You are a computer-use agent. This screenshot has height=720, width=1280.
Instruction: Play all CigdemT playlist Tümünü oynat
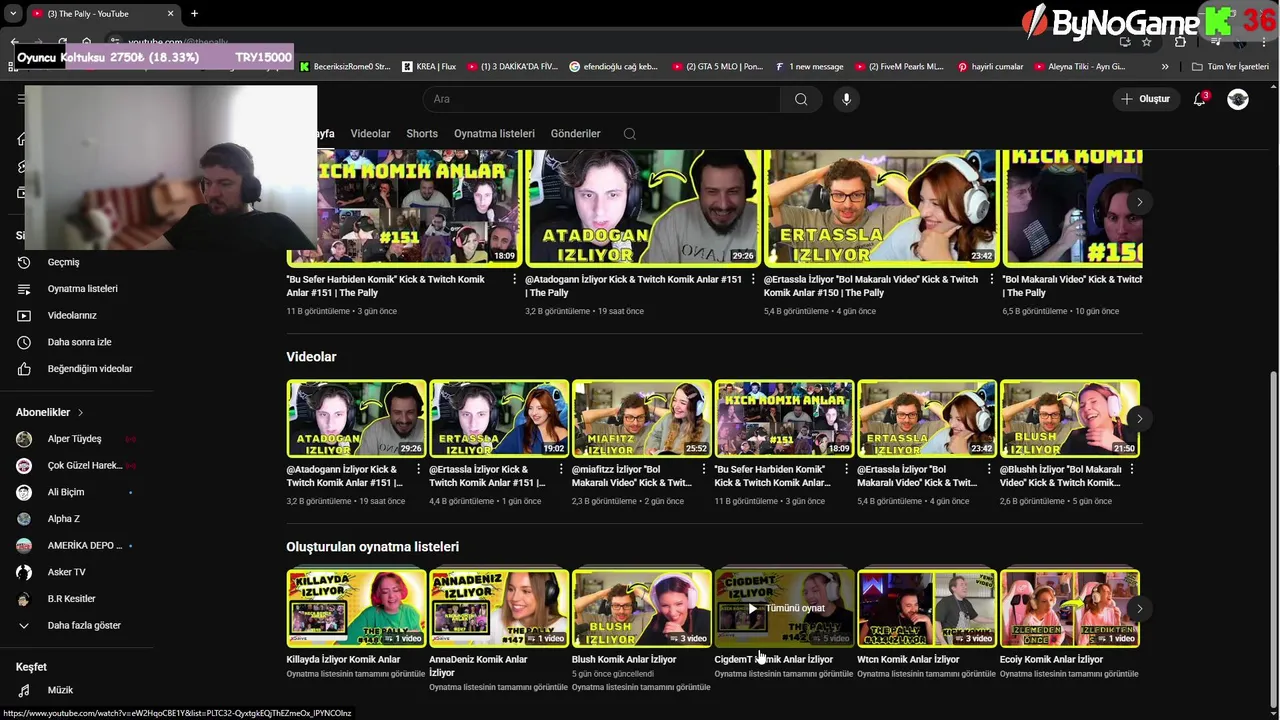click(x=784, y=608)
